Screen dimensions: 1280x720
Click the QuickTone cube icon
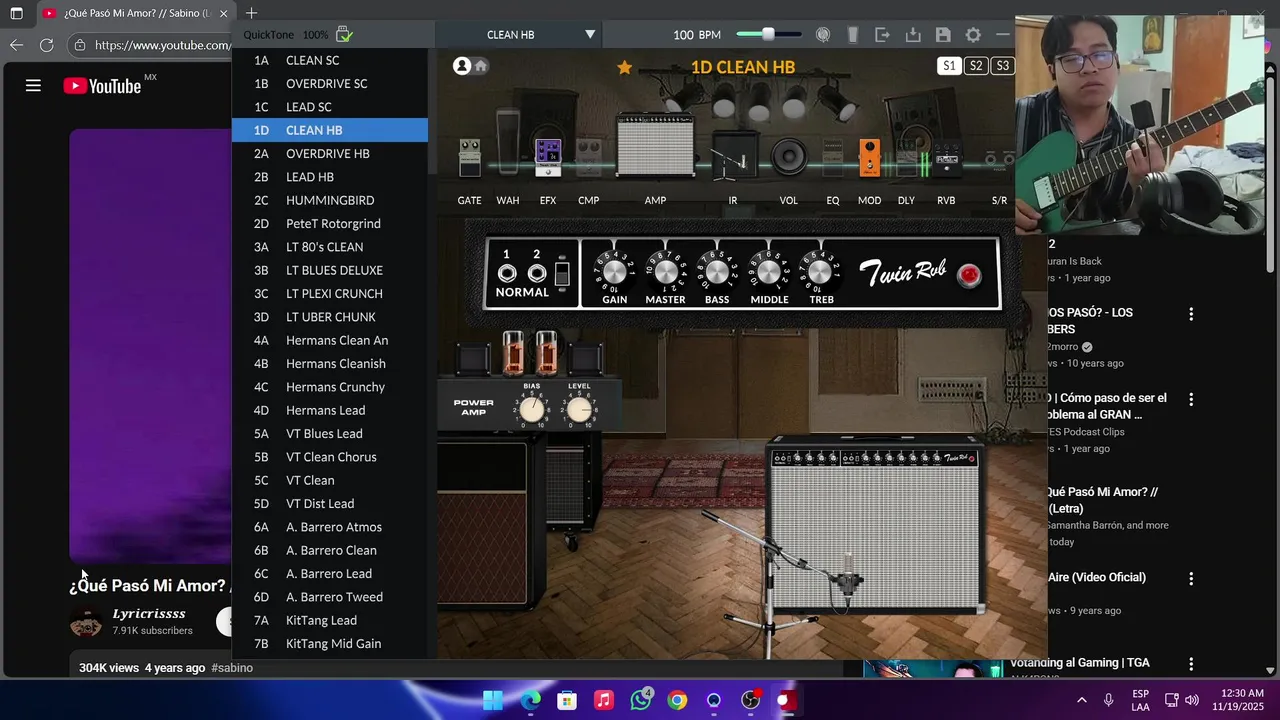[x=344, y=35]
